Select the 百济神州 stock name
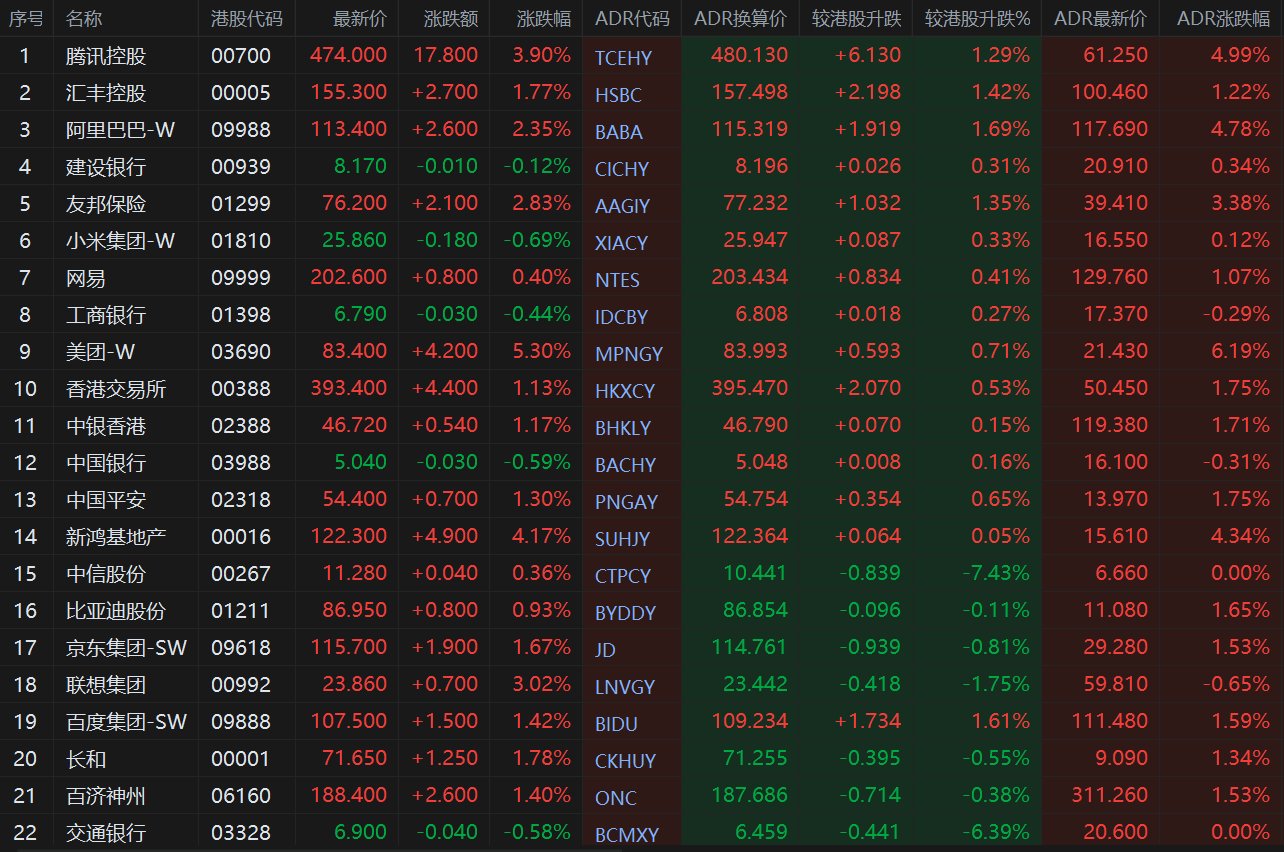This screenshot has width=1284, height=852. pos(106,796)
